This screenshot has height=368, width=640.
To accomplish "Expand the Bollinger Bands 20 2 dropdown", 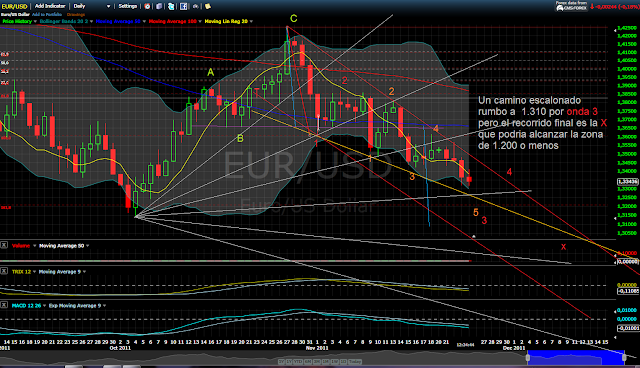I will 91,21.
